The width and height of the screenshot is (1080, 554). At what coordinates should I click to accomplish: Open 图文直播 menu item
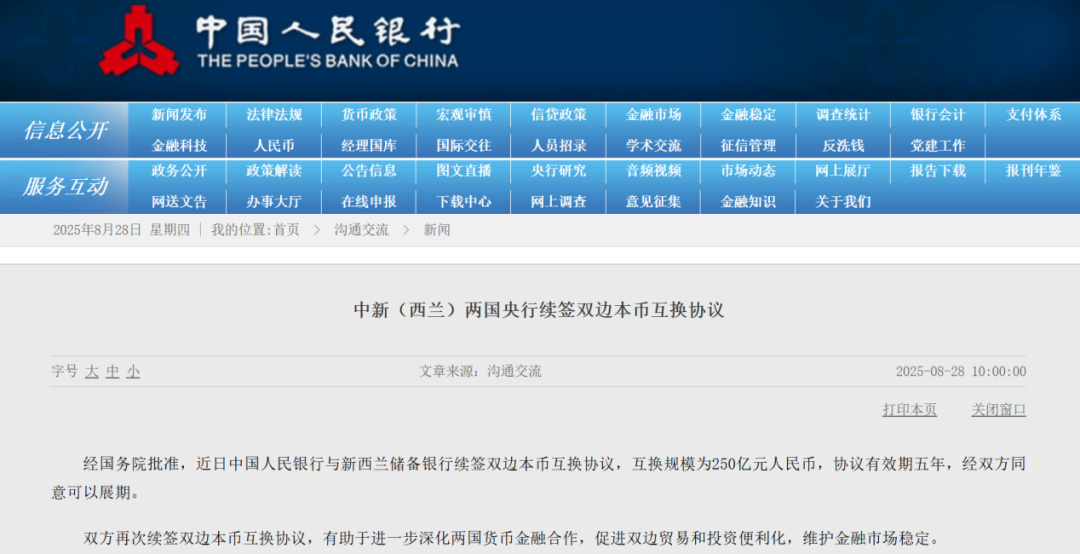point(464,171)
